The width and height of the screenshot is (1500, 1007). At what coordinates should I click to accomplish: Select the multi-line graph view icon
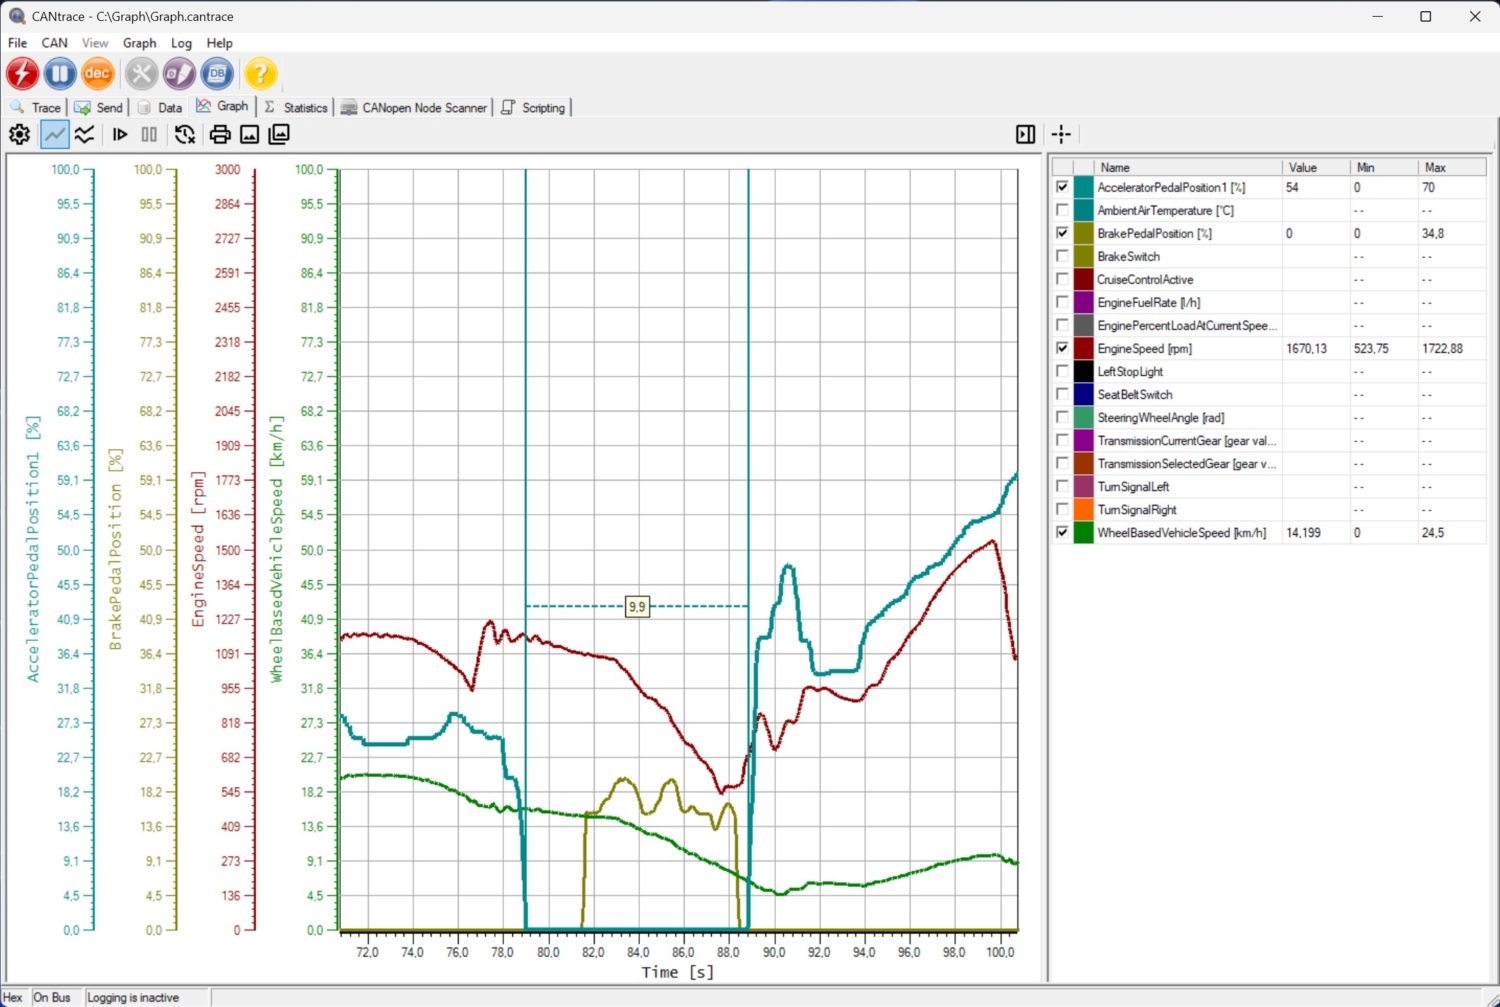(x=85, y=134)
